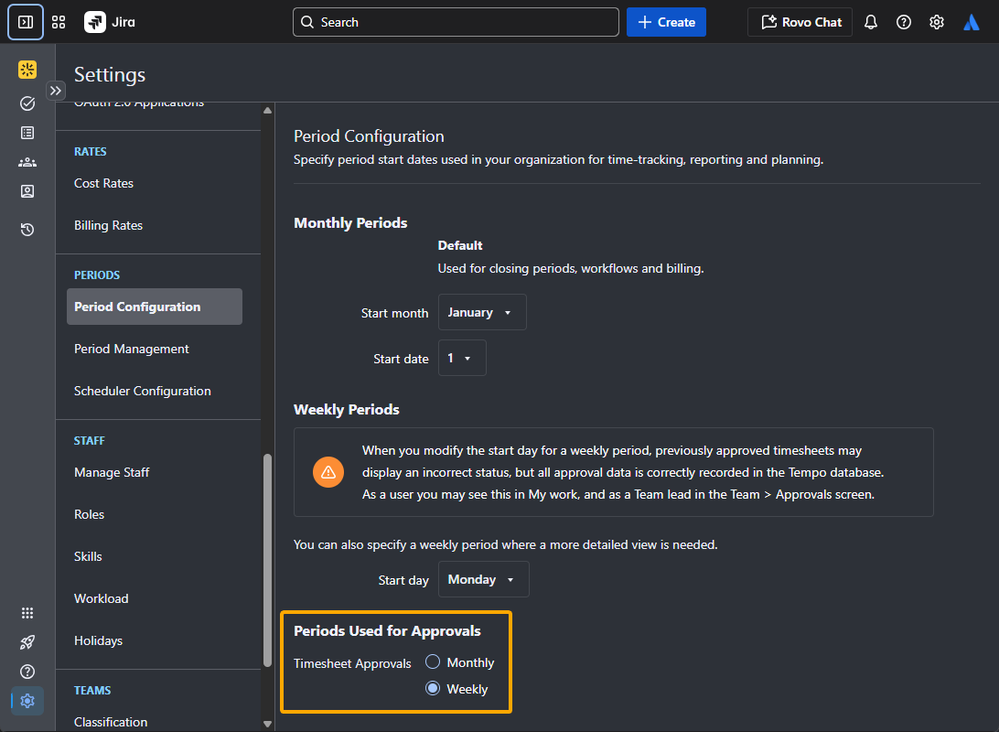Image resolution: width=999 pixels, height=732 pixels.
Task: Select Monthly timesheet approvals
Action: point(433,662)
